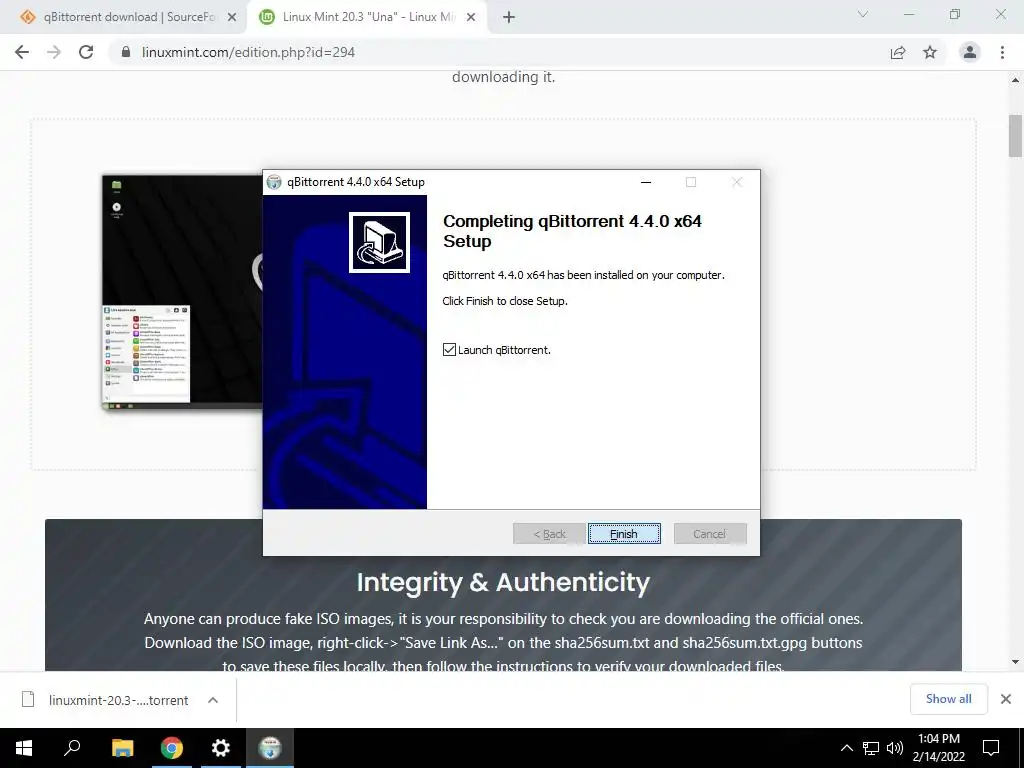The height and width of the screenshot is (768, 1024).
Task: Click Show all downloads
Action: (948, 699)
